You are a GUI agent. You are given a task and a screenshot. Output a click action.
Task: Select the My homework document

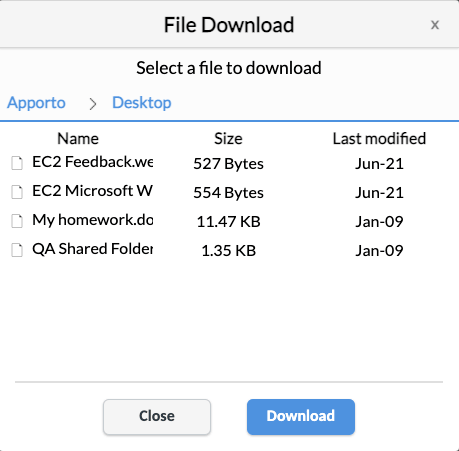[92, 220]
